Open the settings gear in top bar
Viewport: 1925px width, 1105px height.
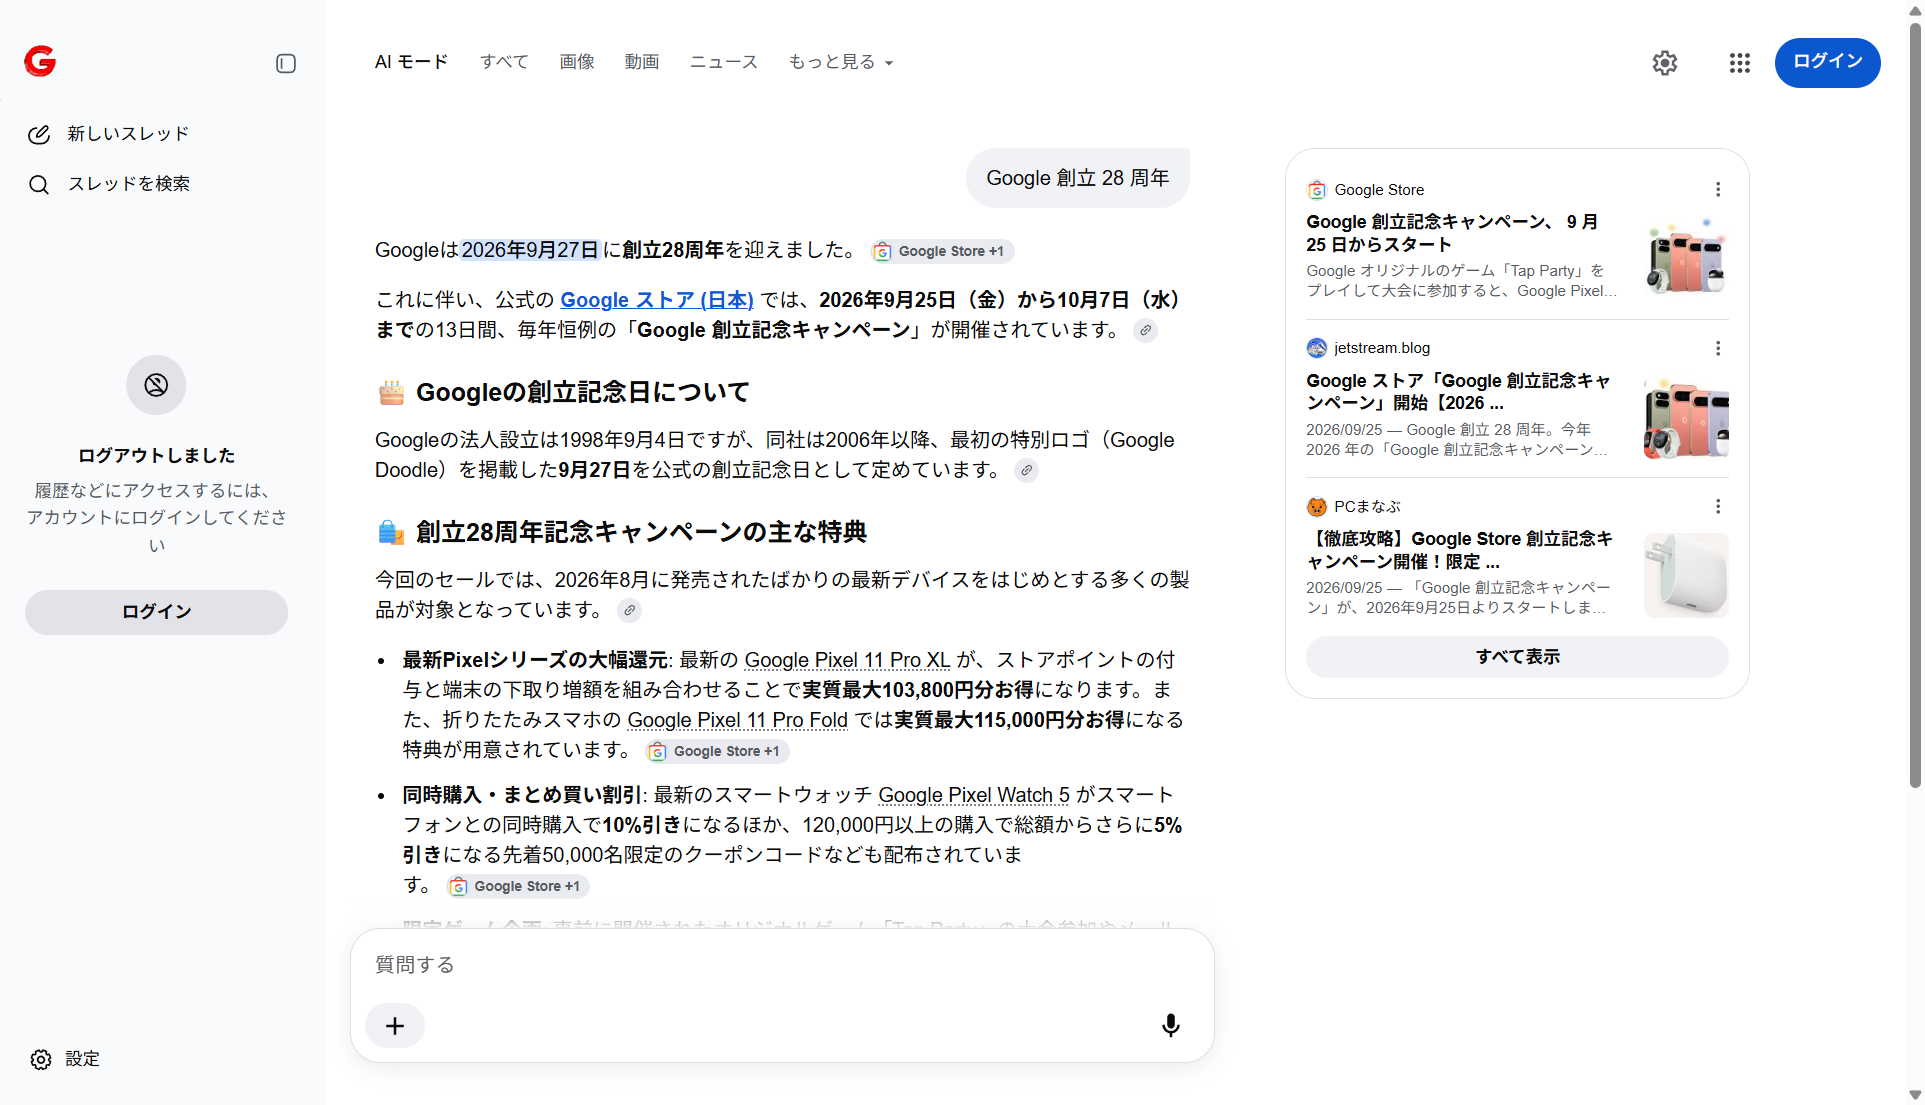(x=1665, y=63)
